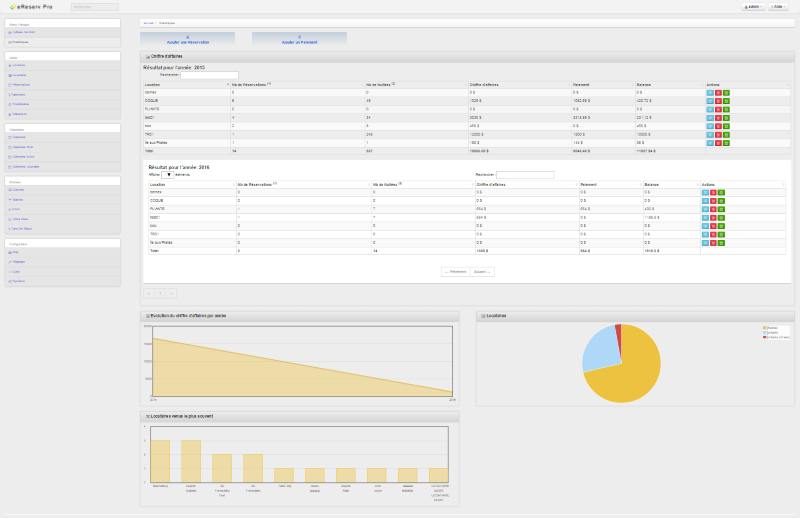Click the red action icon for TRO1 in 2015
Viewport: 800px width, 518px height.
click(718, 134)
